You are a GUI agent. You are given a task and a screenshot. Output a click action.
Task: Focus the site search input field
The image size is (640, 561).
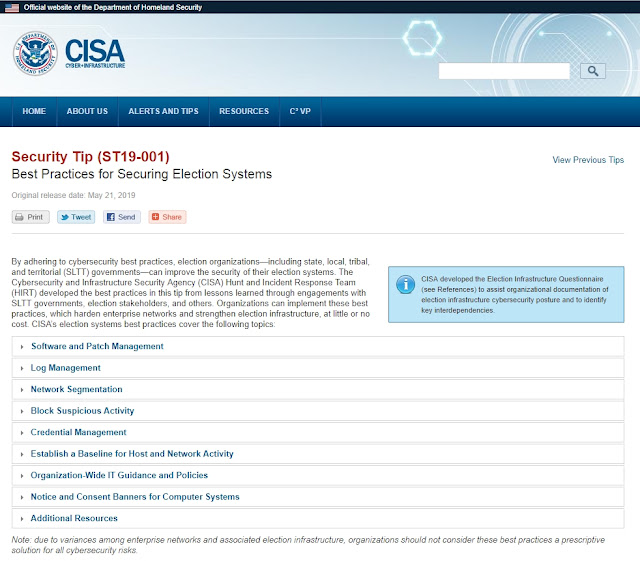[x=504, y=71]
